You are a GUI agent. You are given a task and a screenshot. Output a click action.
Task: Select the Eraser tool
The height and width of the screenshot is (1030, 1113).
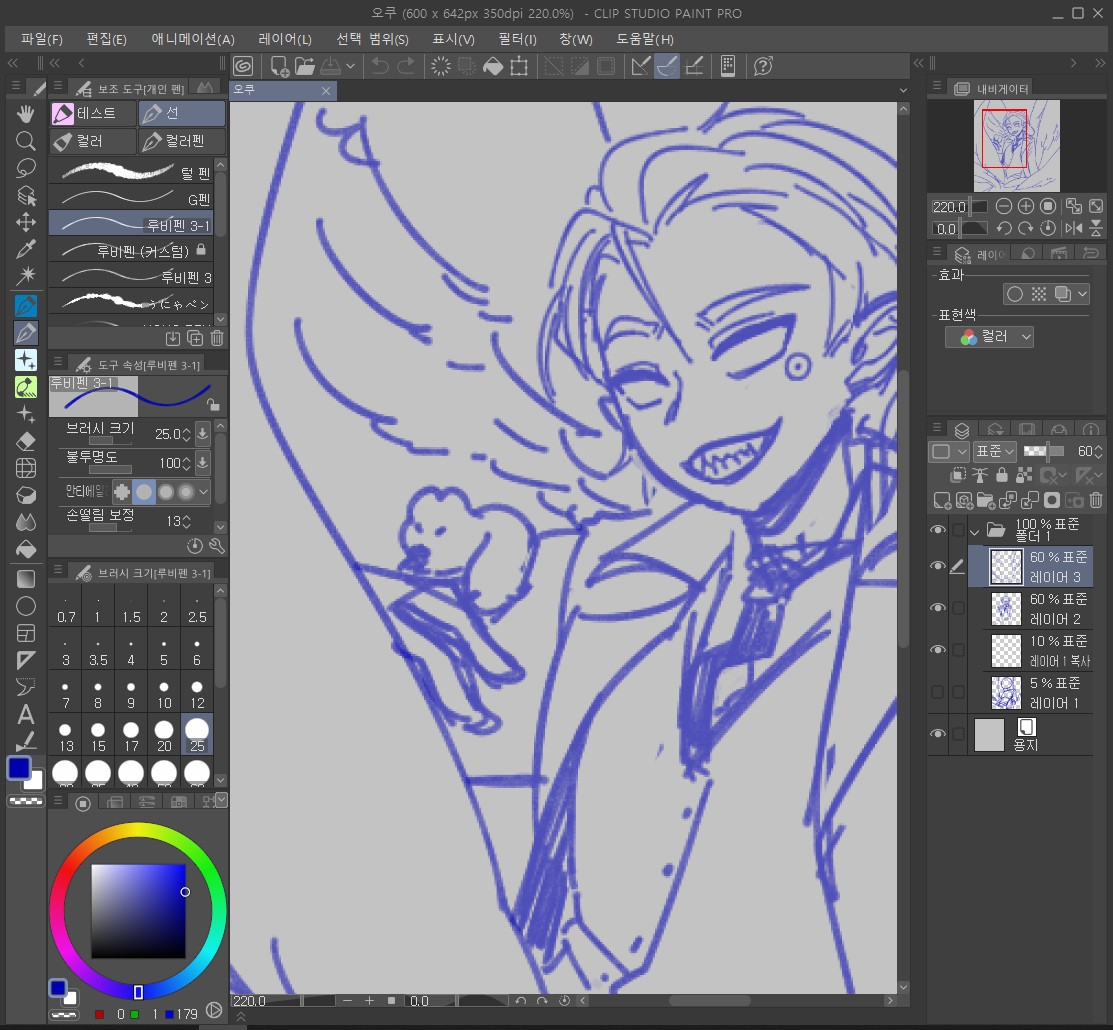tap(26, 441)
